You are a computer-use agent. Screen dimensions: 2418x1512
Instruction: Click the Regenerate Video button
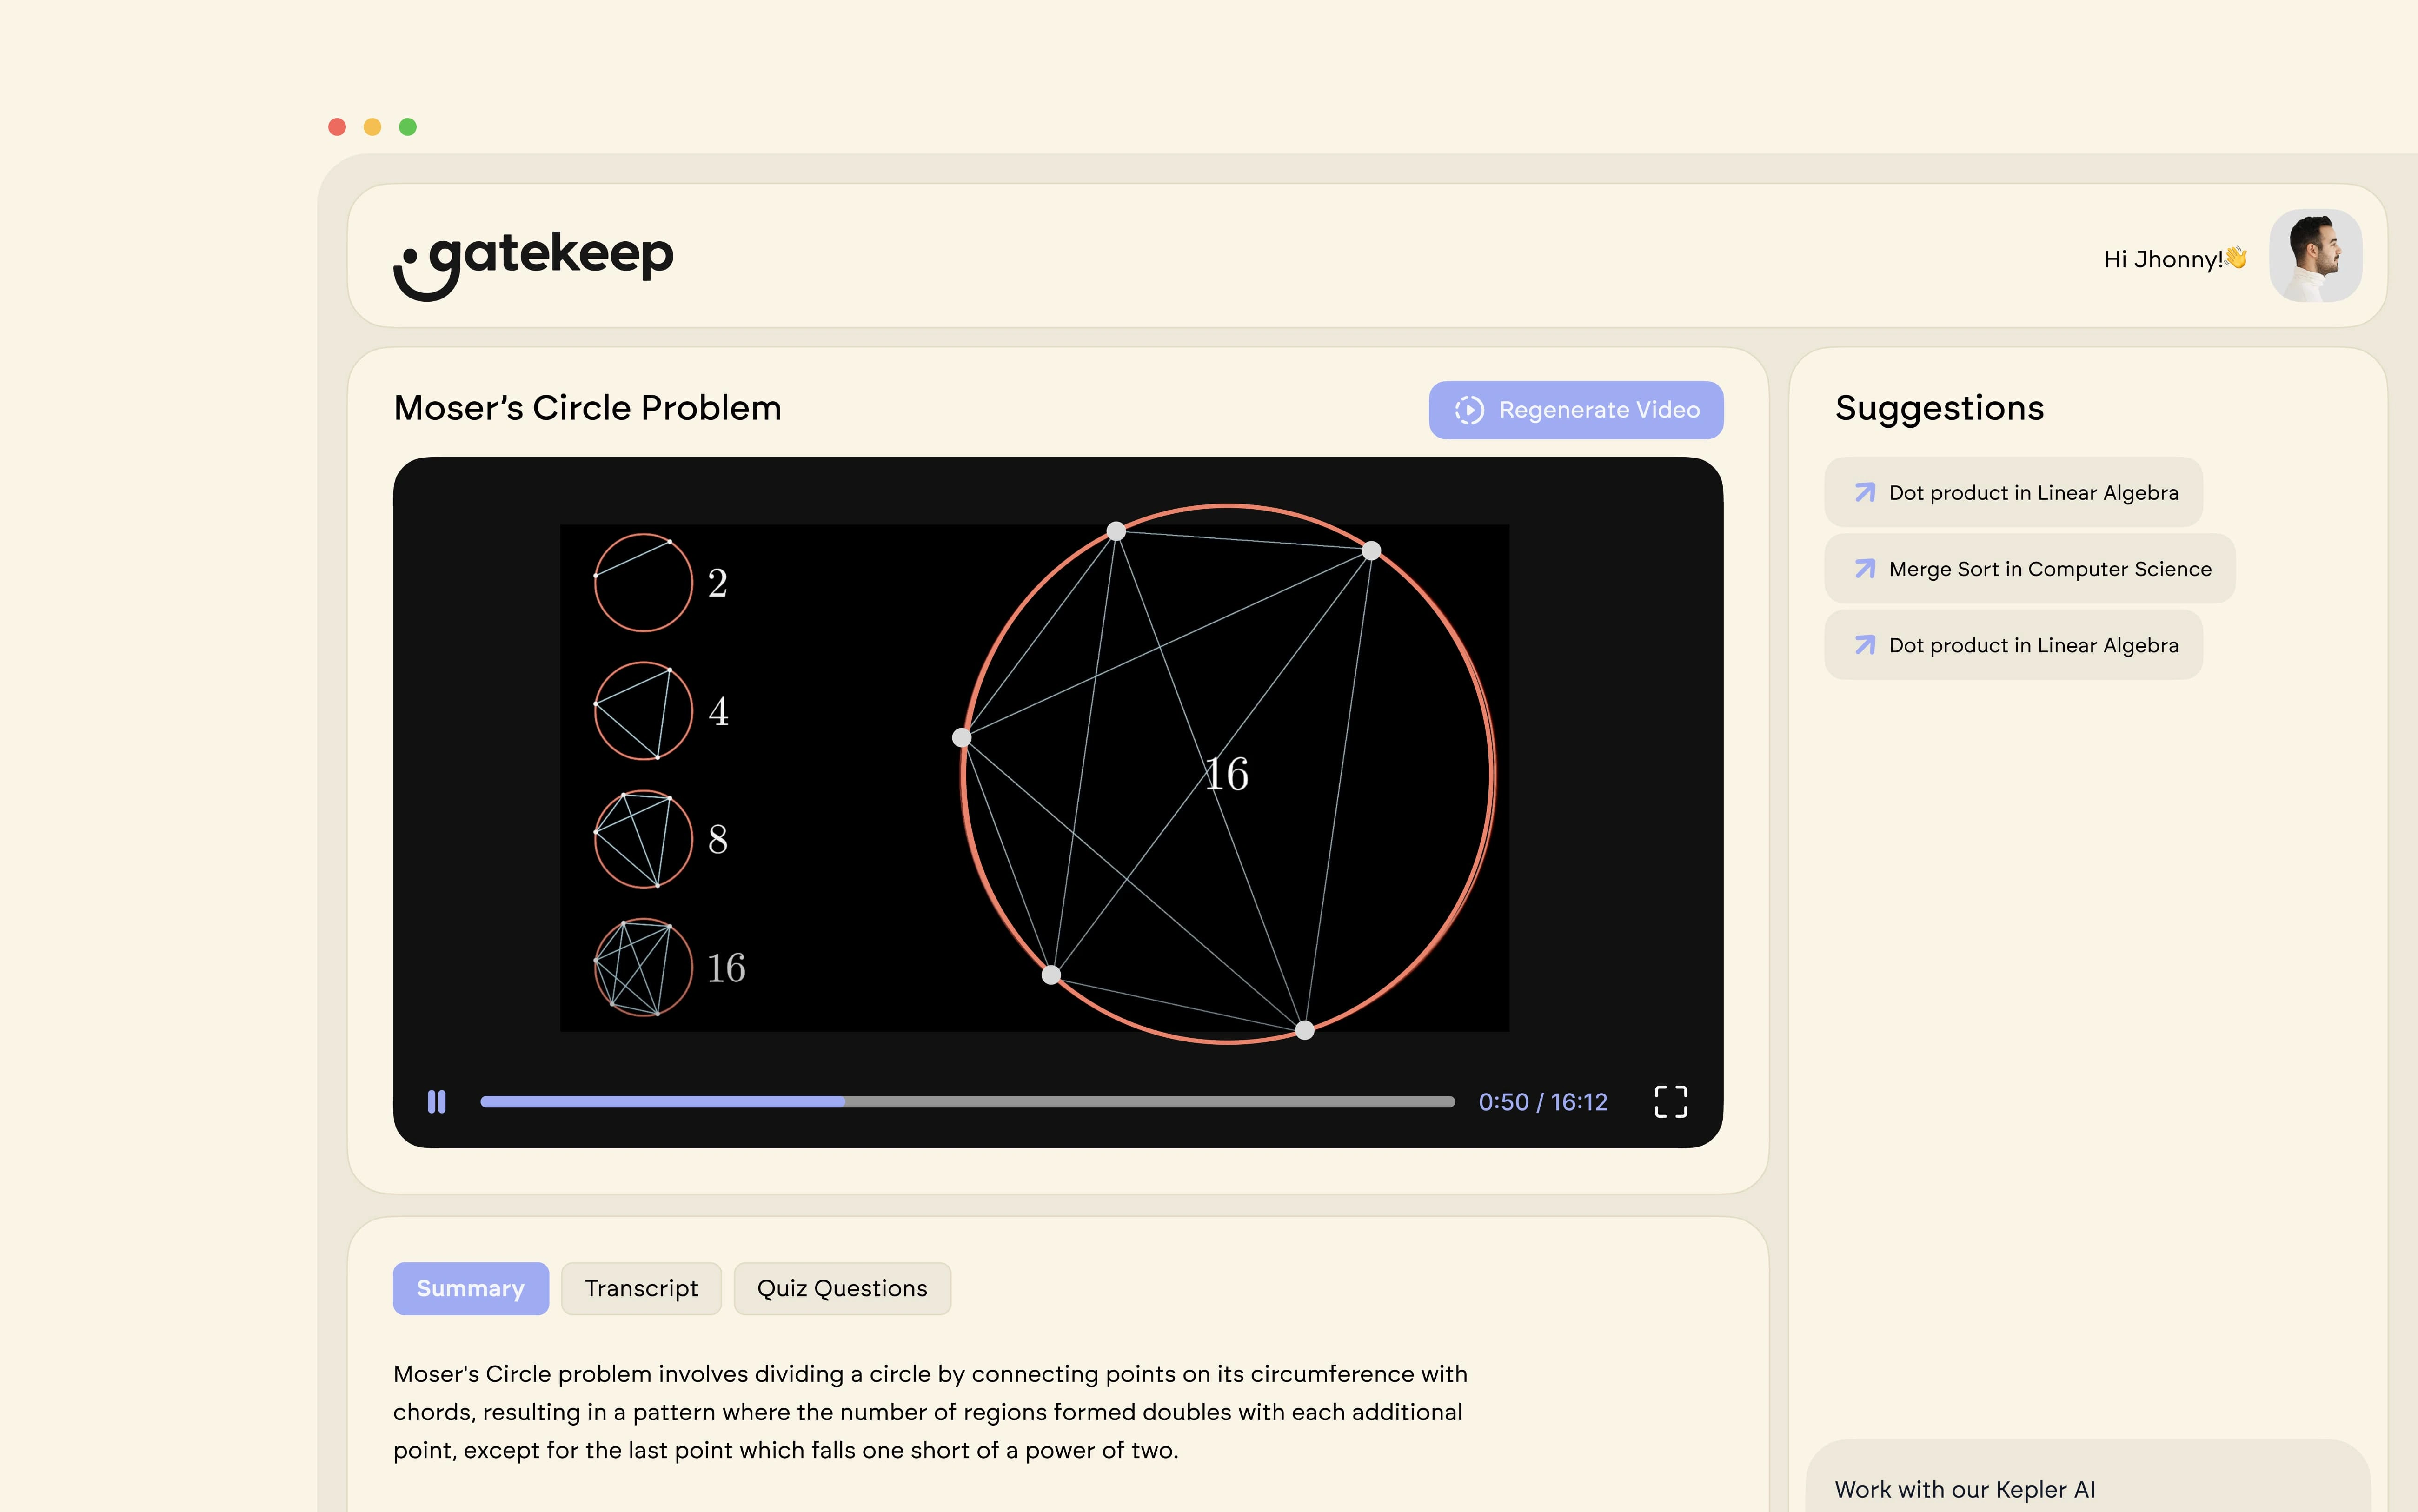click(1575, 410)
